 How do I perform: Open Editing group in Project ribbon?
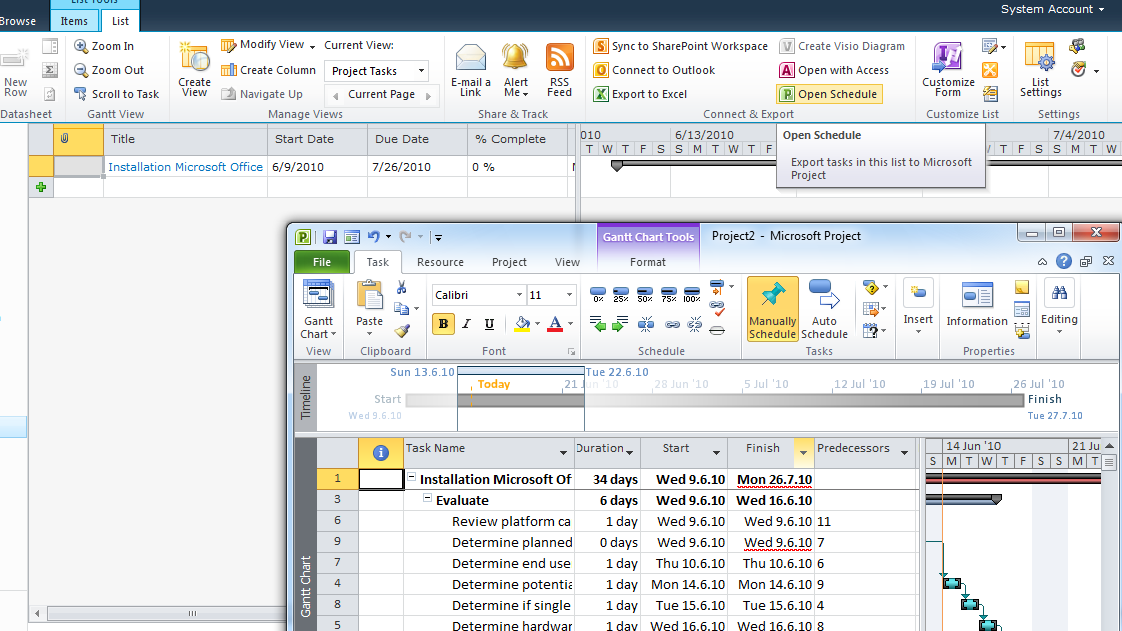pyautogui.click(x=1059, y=305)
